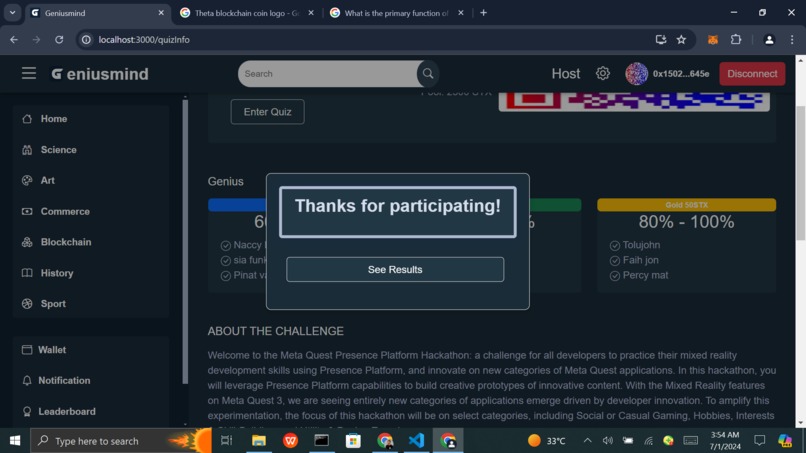Click the browser back arrow
The image size is (806, 453).
pos(14,40)
